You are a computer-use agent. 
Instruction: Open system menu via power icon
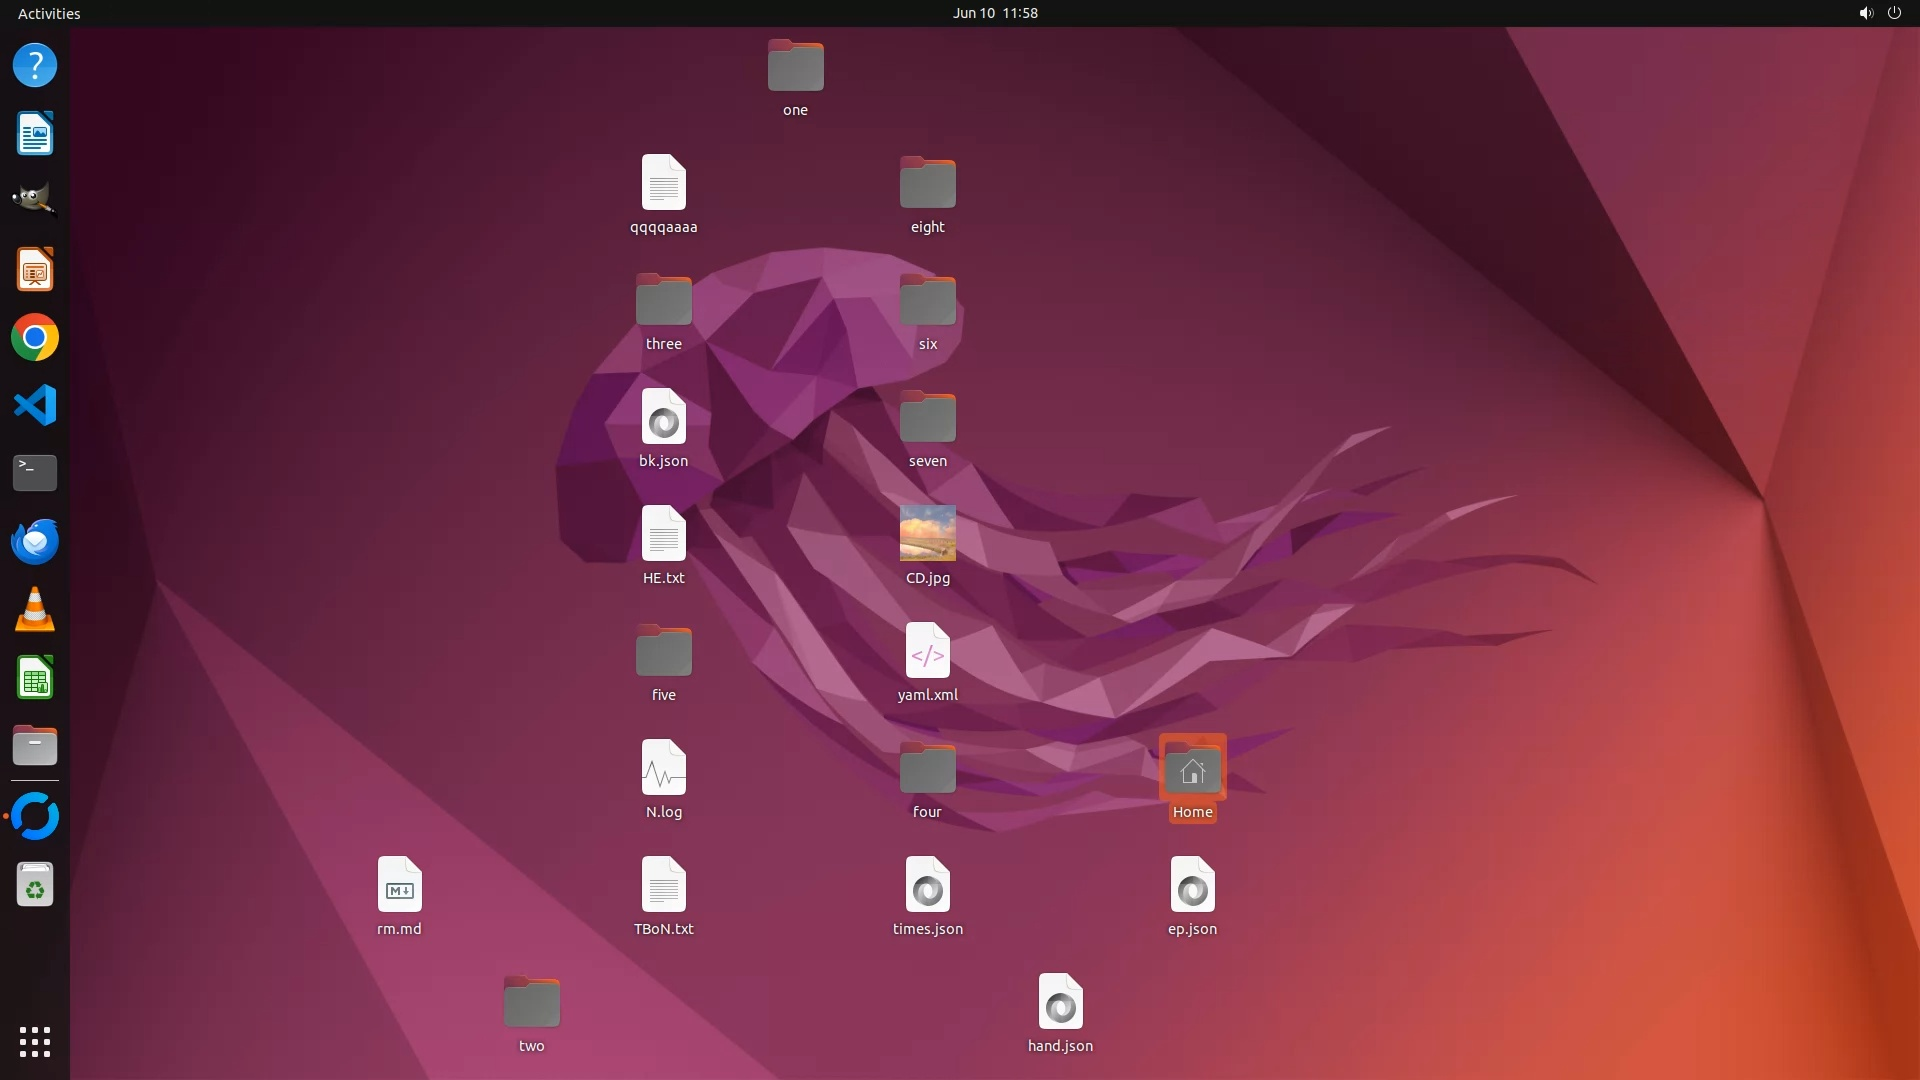(1894, 13)
